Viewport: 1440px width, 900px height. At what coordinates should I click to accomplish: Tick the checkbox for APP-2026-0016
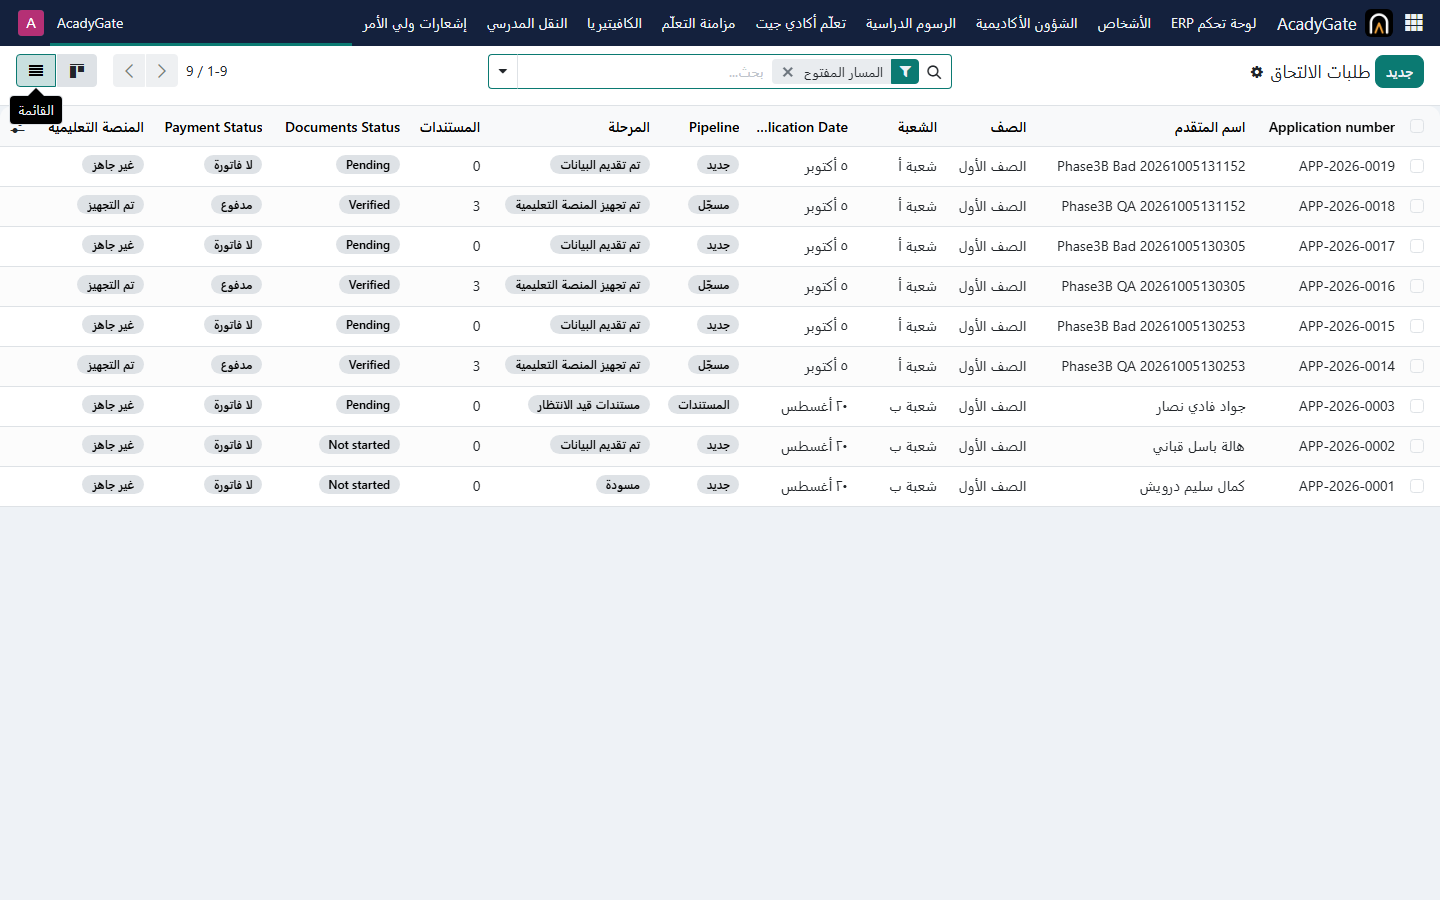(1416, 286)
